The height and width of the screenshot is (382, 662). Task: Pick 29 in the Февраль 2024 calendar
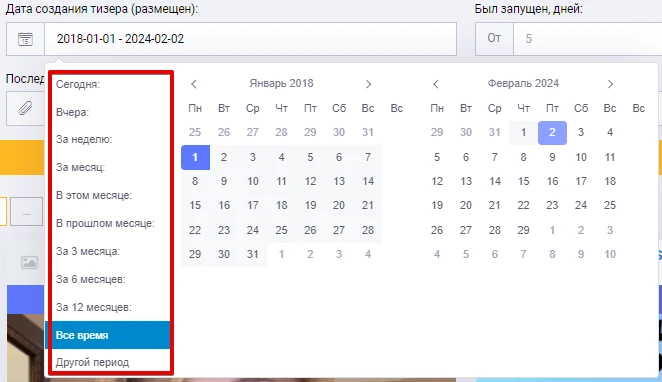pos(524,230)
